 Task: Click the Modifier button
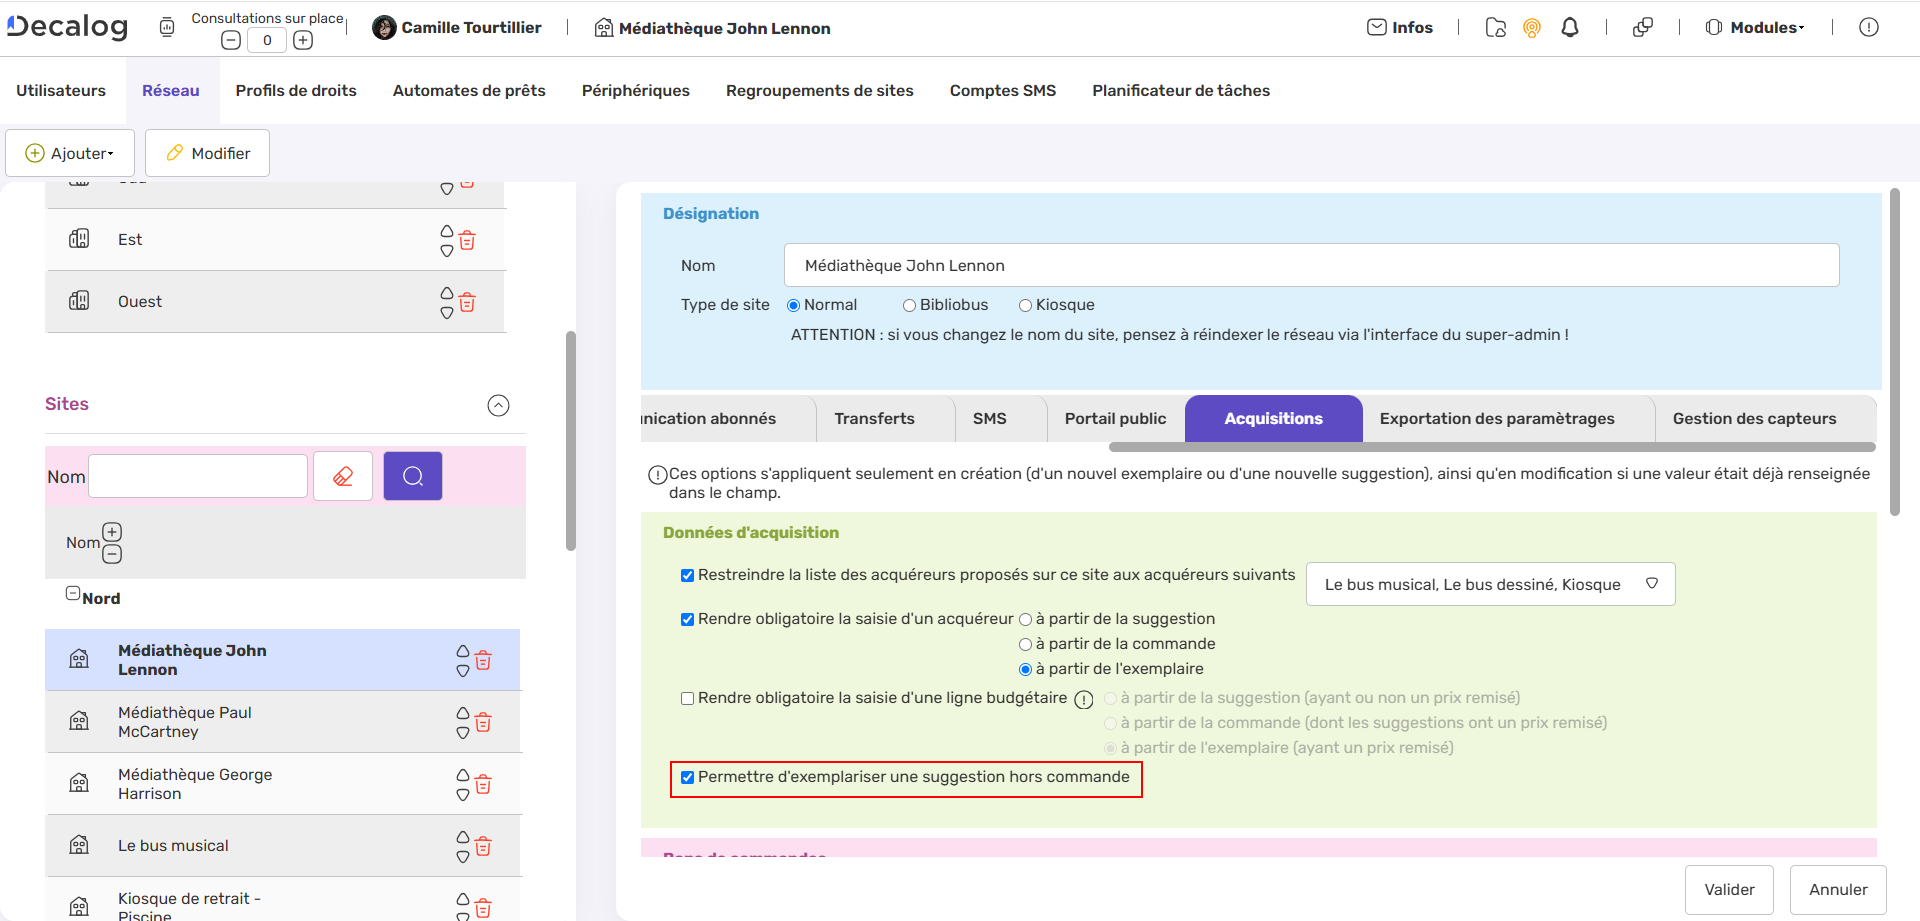[x=207, y=153]
